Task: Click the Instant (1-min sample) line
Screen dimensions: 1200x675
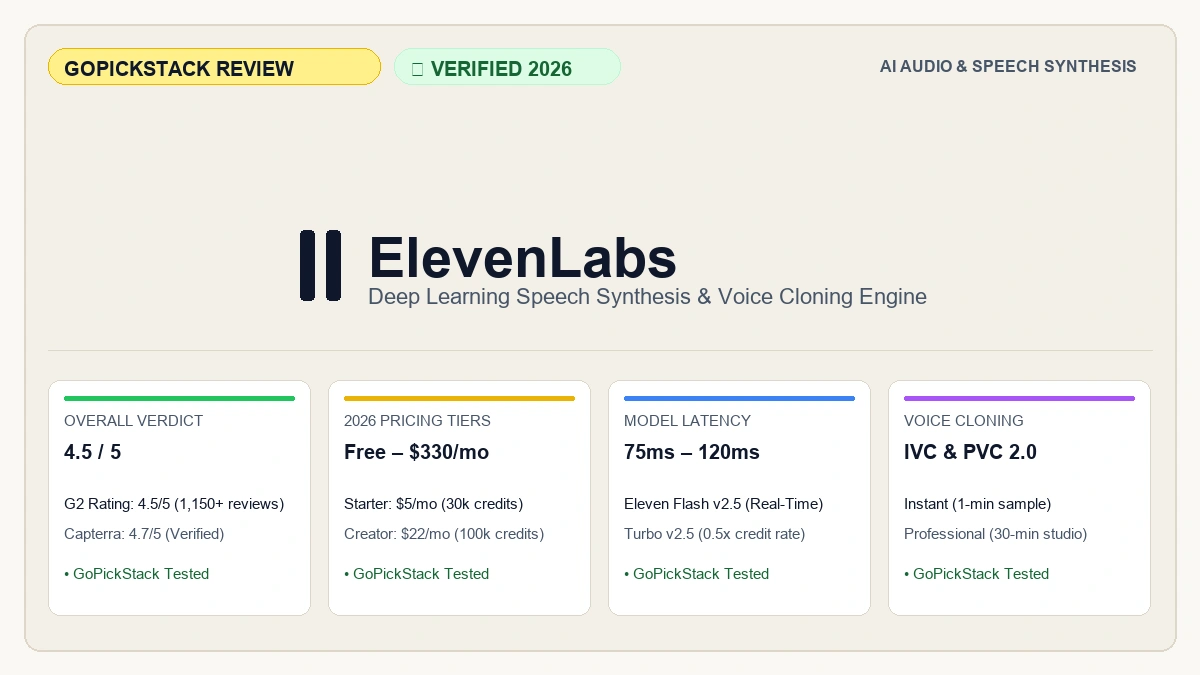Action: tap(977, 504)
